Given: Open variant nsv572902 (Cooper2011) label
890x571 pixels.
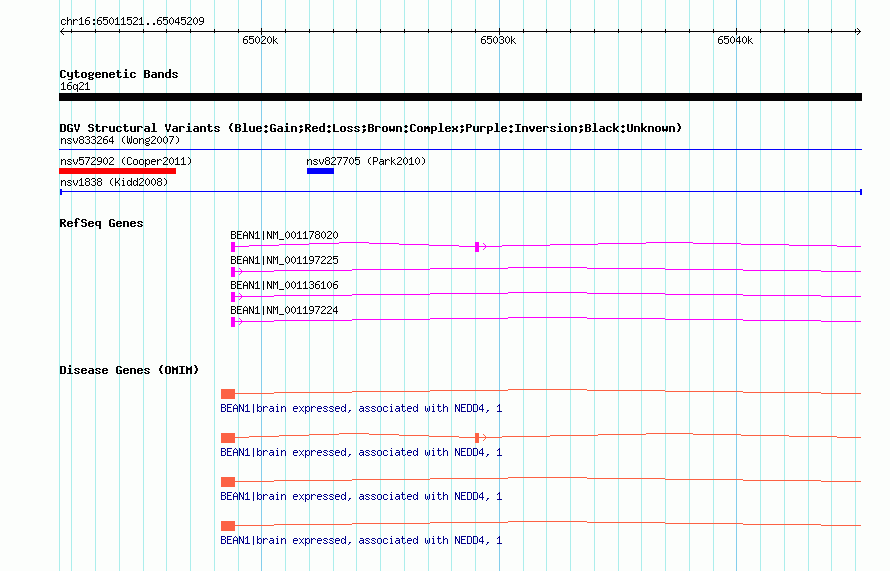Looking at the screenshot, I should (126, 161).
